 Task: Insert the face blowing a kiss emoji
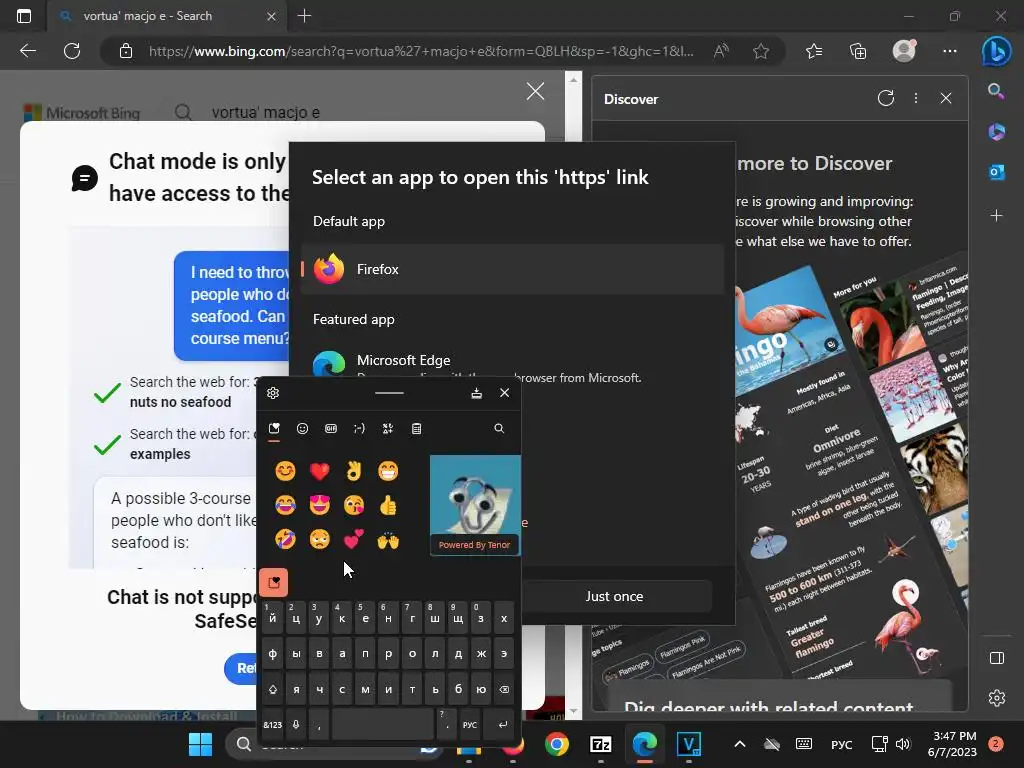point(354,505)
